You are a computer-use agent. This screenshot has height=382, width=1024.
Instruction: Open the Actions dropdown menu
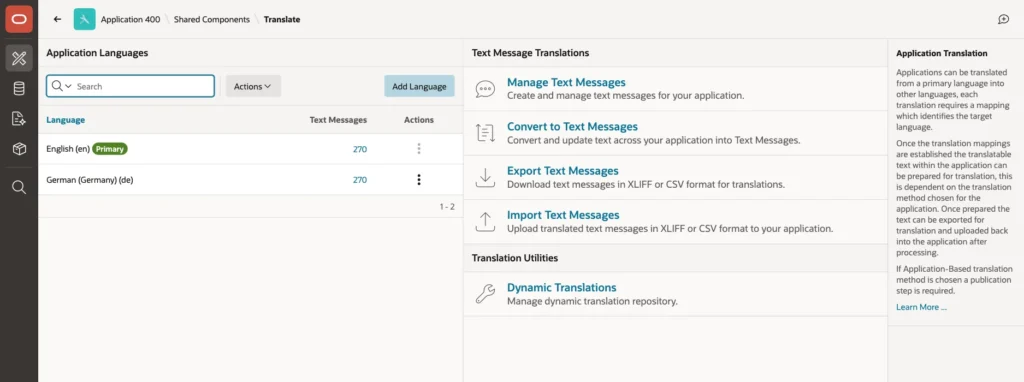[x=253, y=86]
